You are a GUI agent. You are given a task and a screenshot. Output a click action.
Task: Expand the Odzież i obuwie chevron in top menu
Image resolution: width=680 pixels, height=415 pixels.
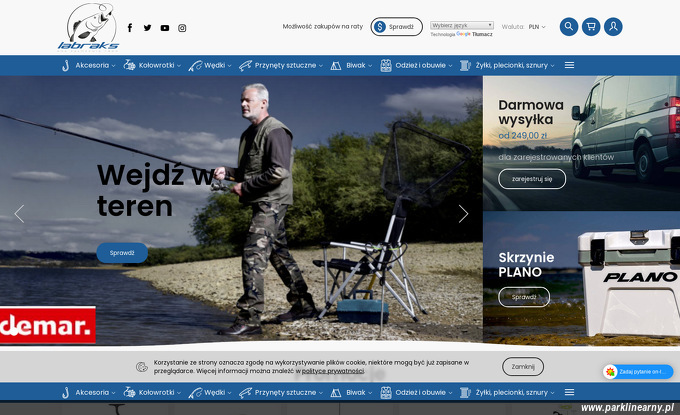click(450, 66)
